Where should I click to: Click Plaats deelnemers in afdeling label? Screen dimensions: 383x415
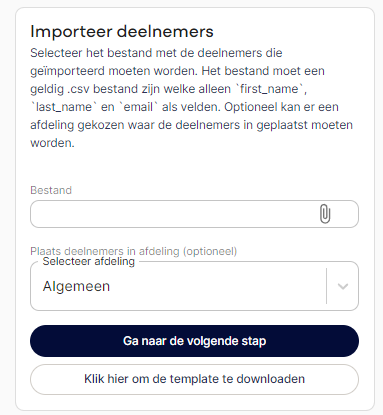133,251
